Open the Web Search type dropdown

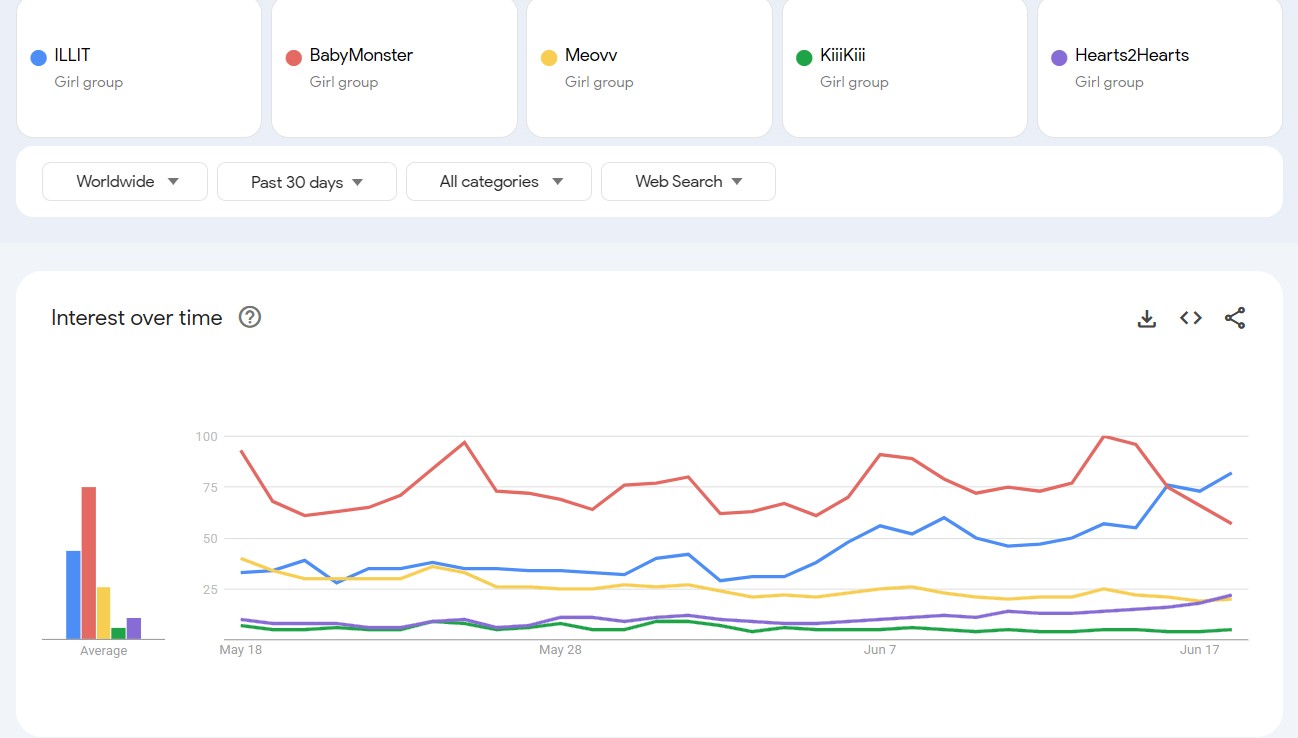pos(688,182)
